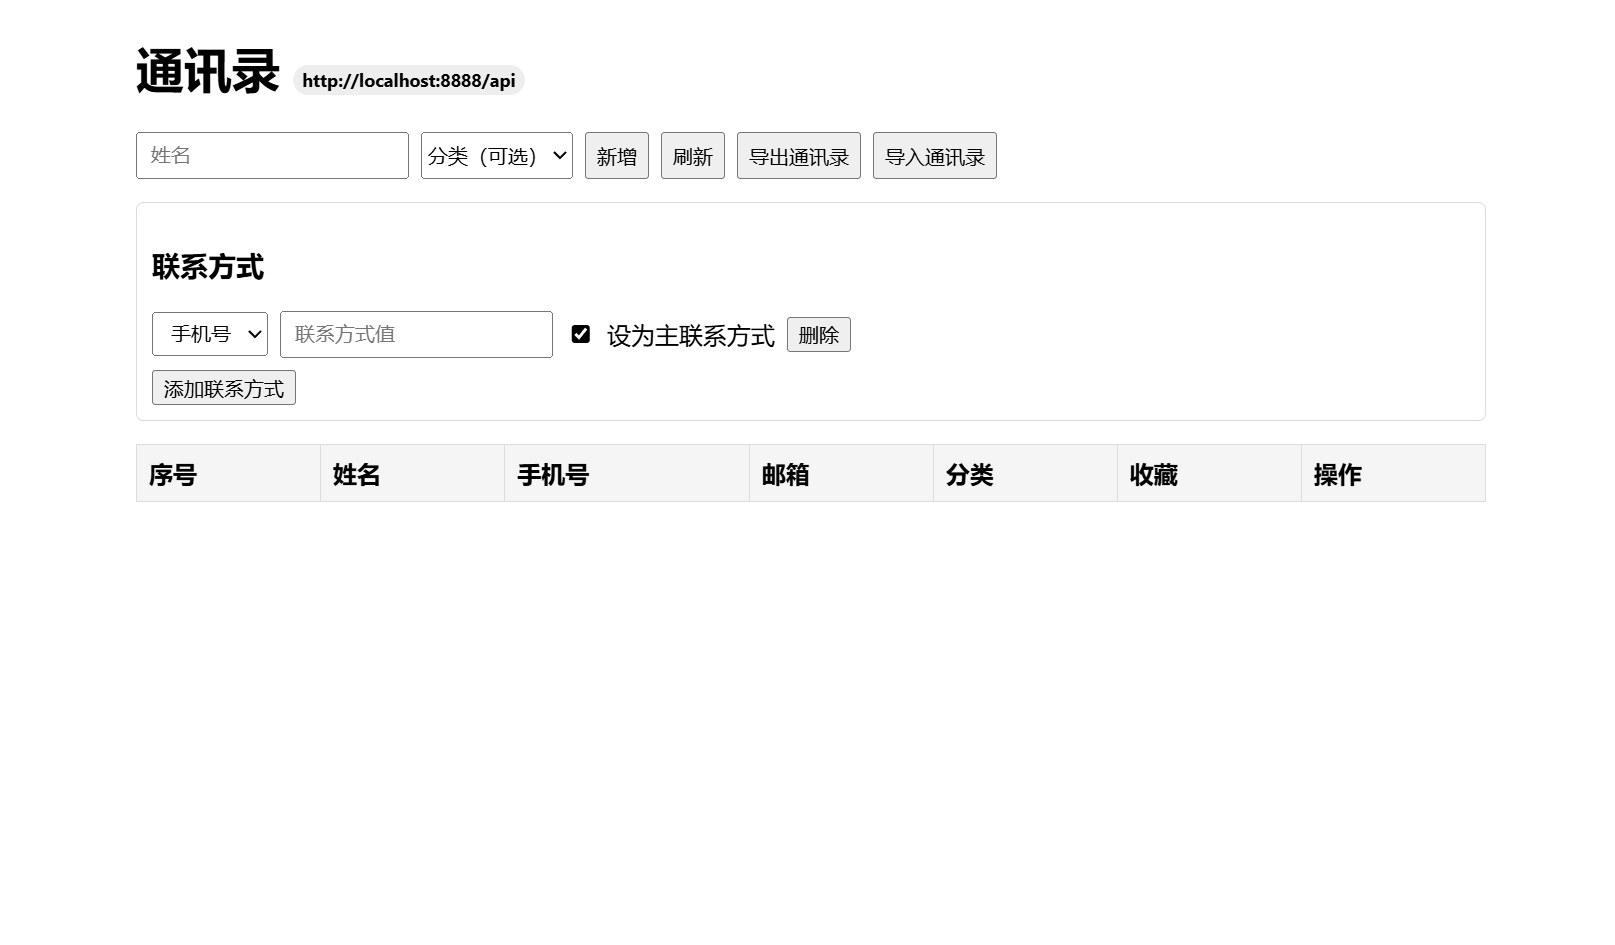Open the 分类（可选）category dropdown
Screen dimensions: 1615x945
tap(497, 156)
